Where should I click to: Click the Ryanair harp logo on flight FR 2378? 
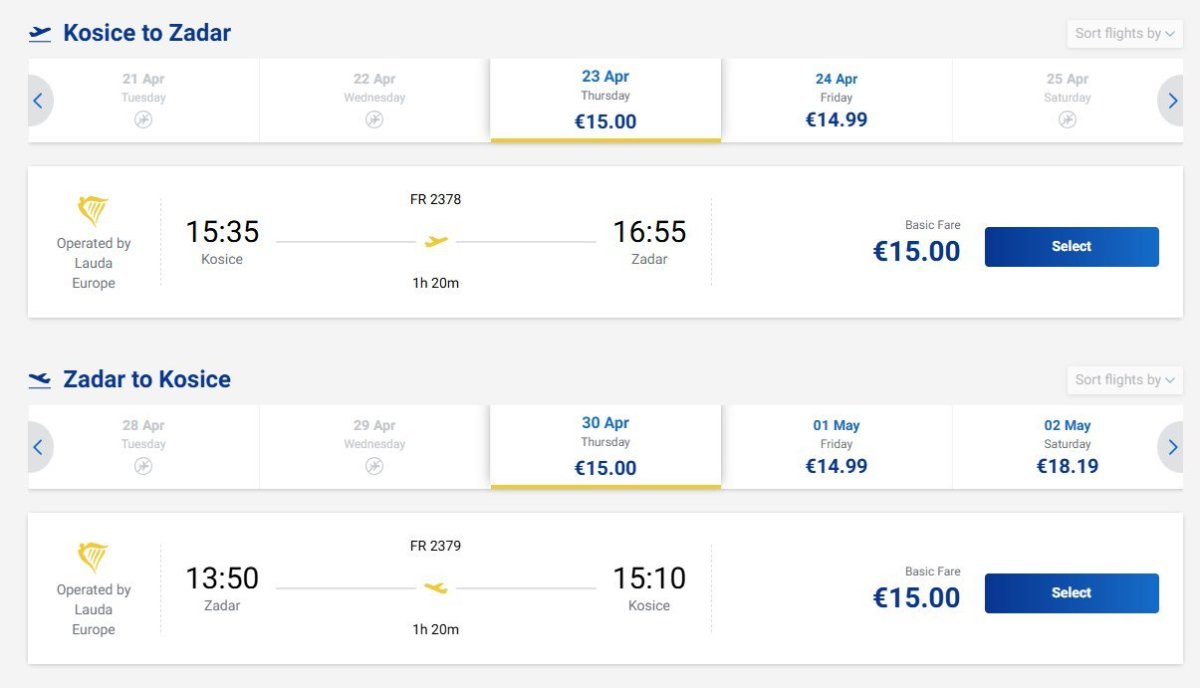click(x=93, y=211)
